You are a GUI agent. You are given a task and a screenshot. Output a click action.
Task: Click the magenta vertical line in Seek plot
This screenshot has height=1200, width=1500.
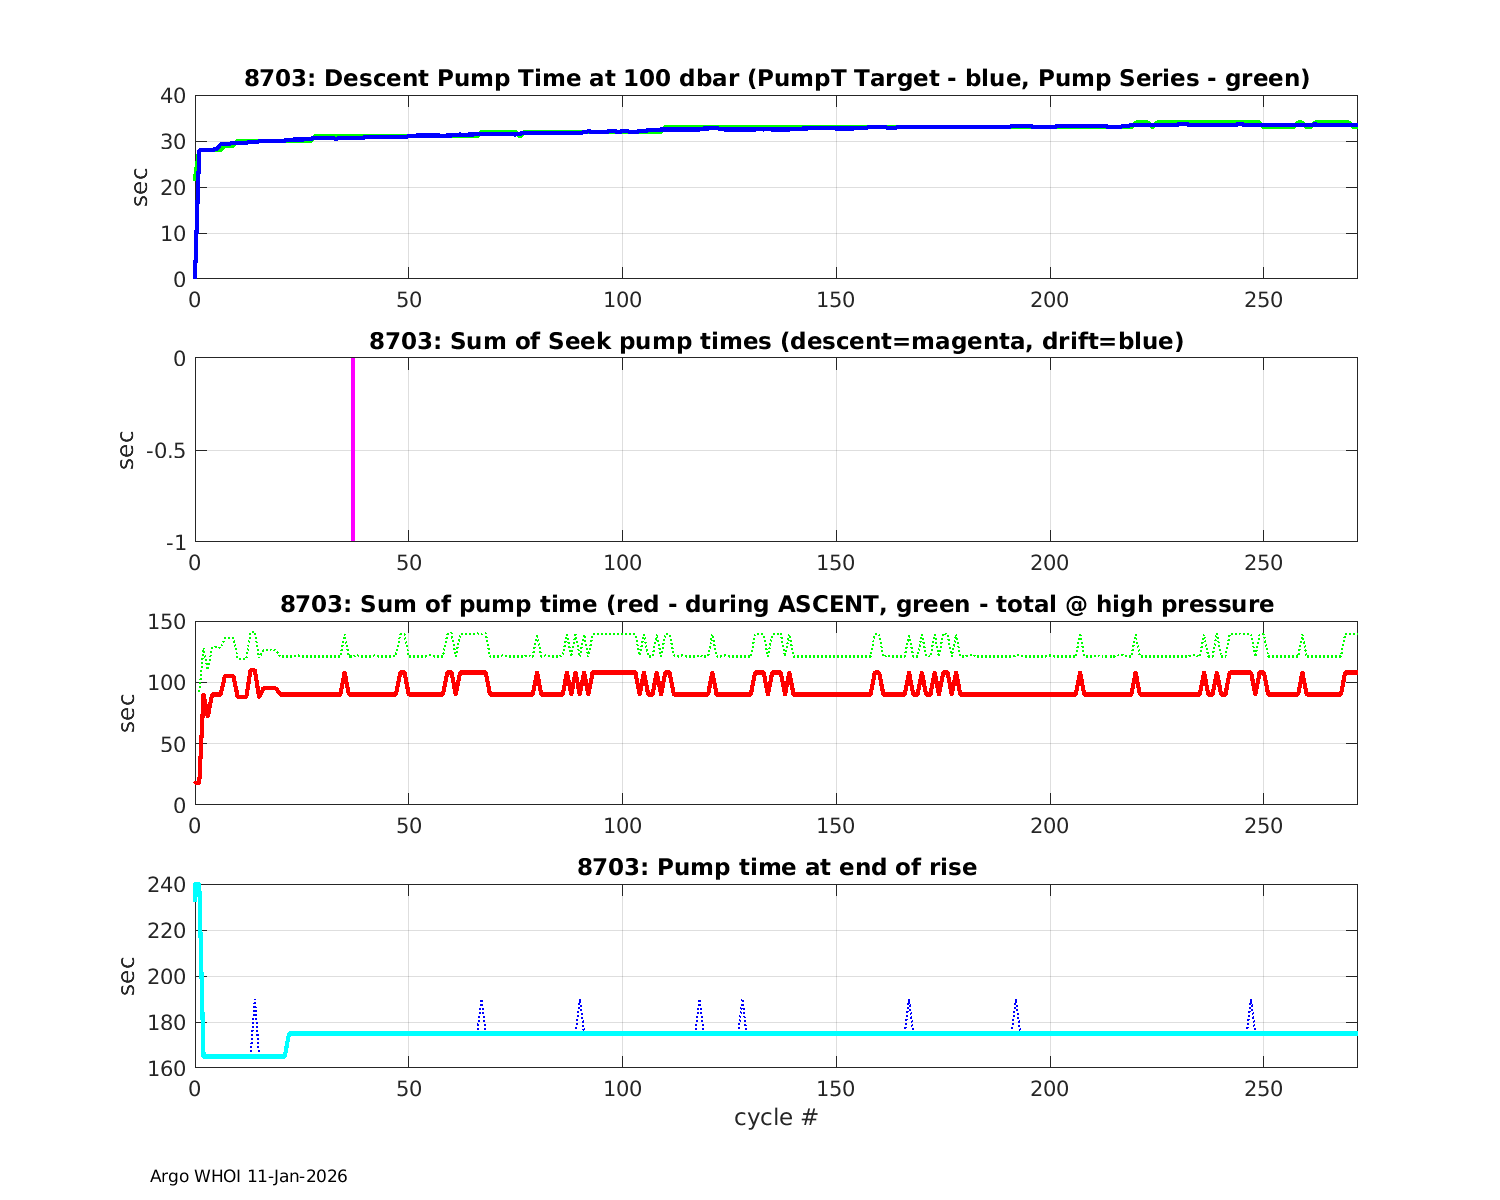pos(353,450)
